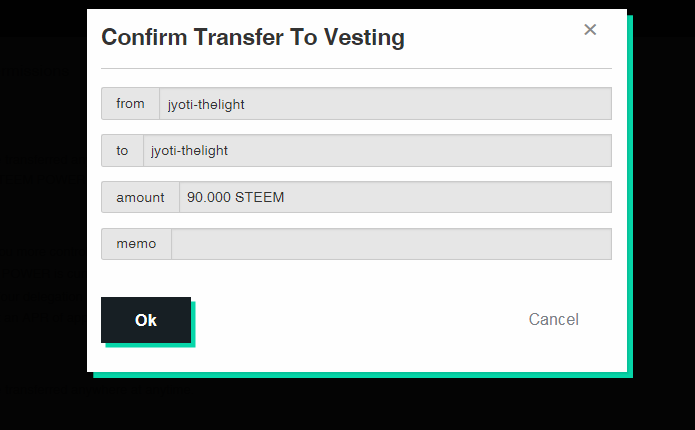Click the 'amount' label tag

tap(141, 197)
